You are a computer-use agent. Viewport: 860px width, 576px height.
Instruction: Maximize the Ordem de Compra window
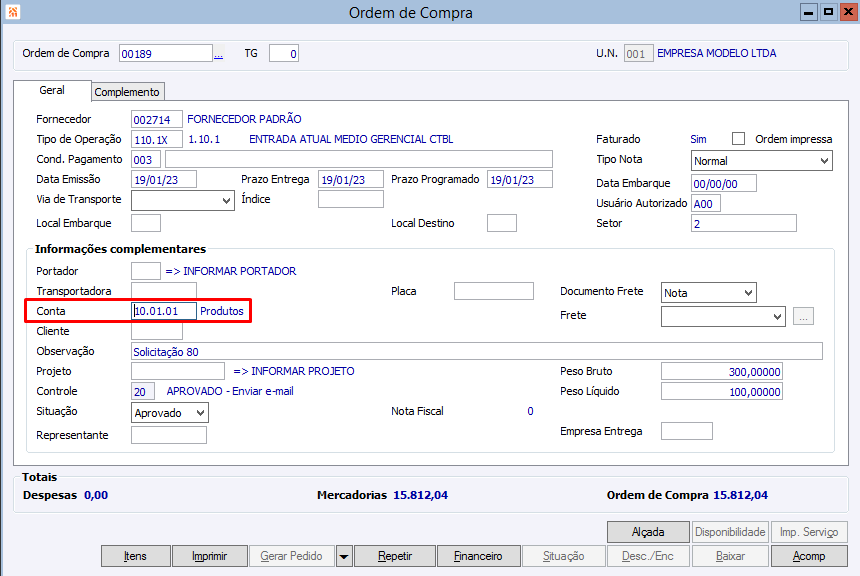click(x=828, y=12)
